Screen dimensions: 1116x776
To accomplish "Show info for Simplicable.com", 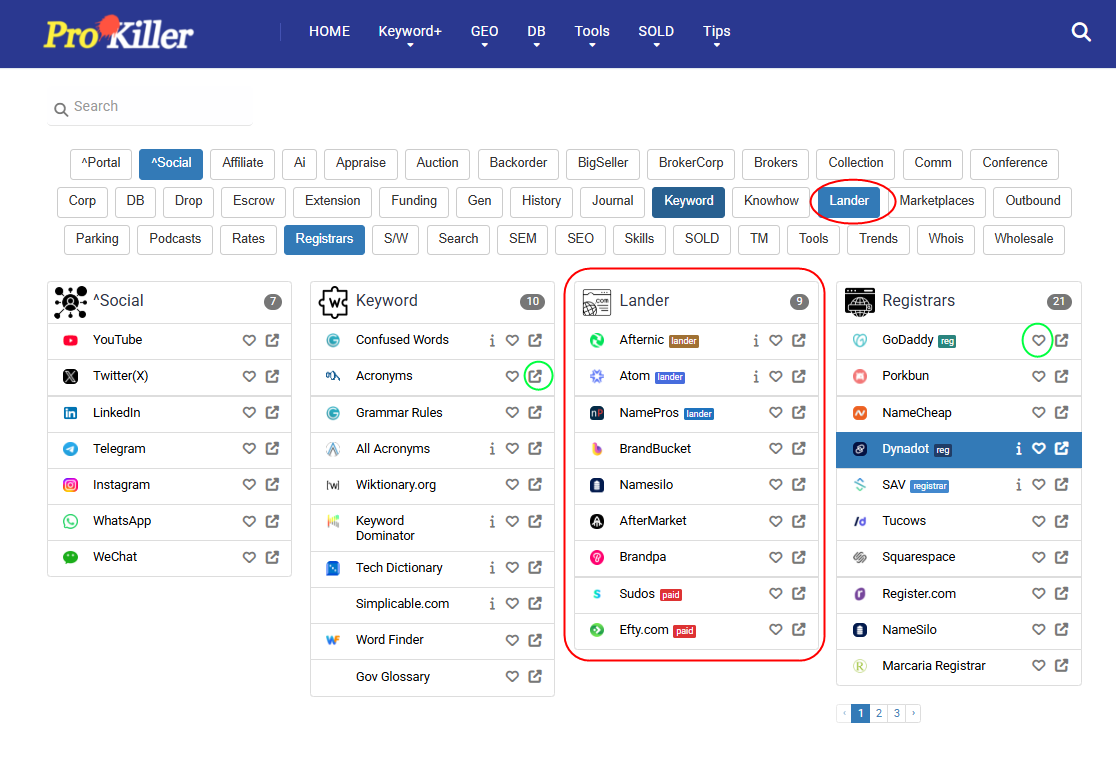I will (x=492, y=604).
